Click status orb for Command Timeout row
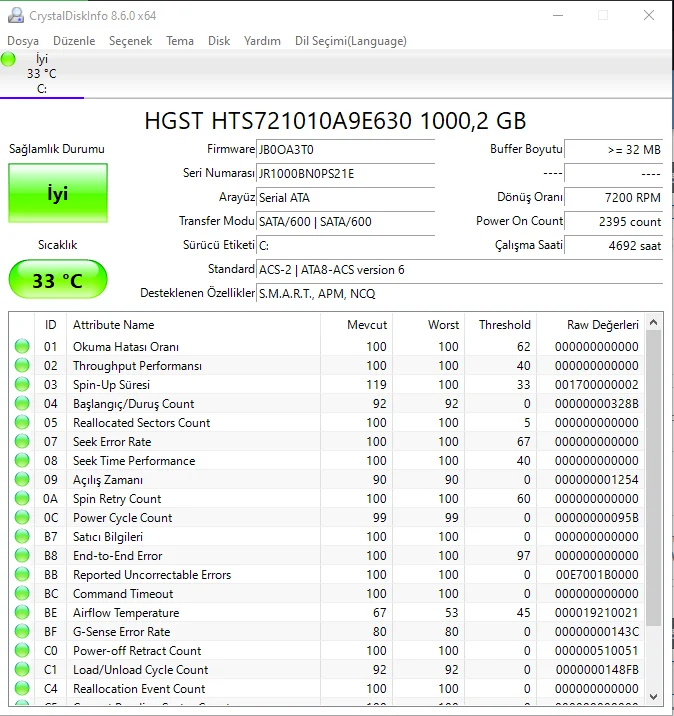This screenshot has height=716, width=674. point(22,594)
